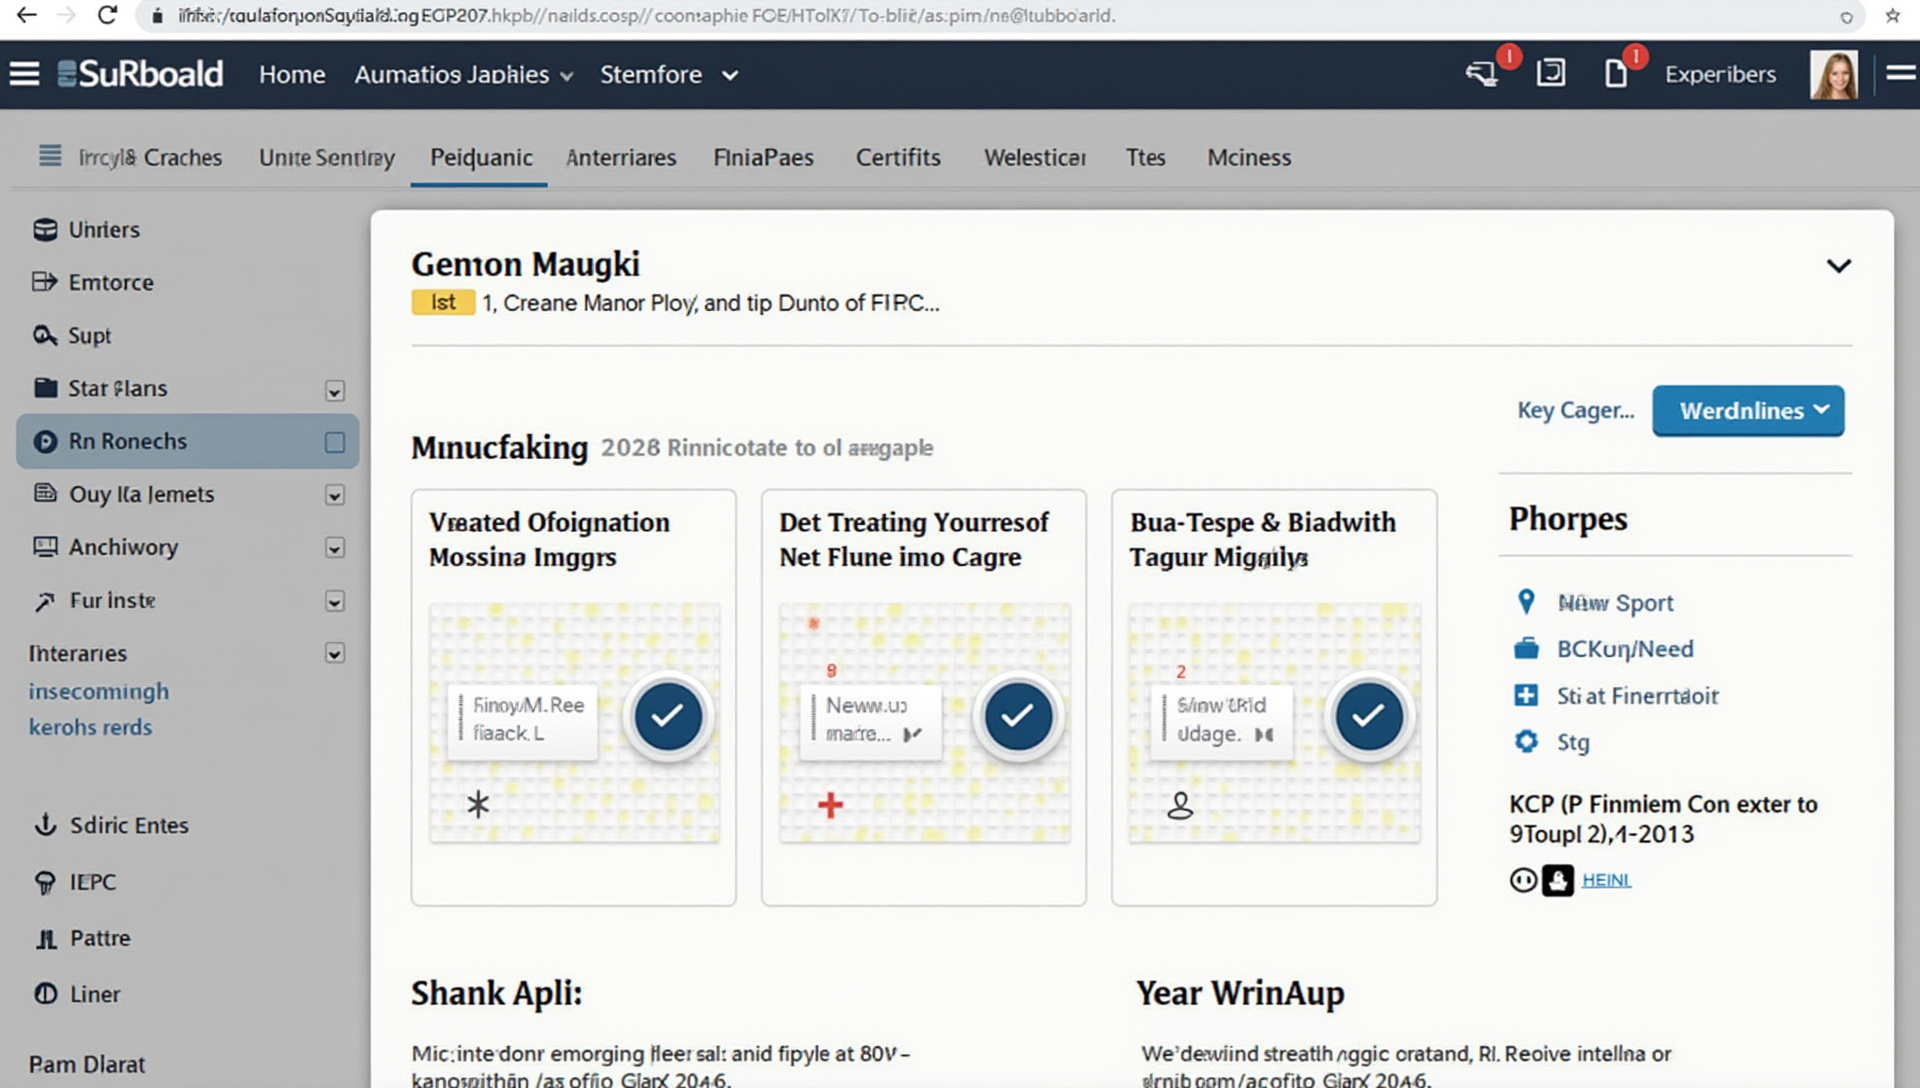Open the Stemfore menu in the navbar
The image size is (1920, 1088).
[668, 75]
